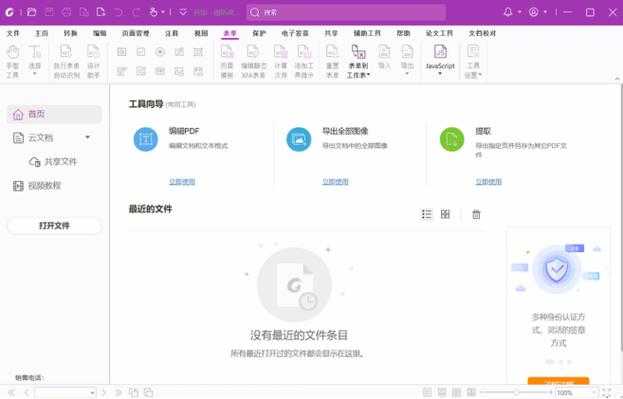Click the 导入 import form data icon
The height and width of the screenshot is (399, 623).
384,52
